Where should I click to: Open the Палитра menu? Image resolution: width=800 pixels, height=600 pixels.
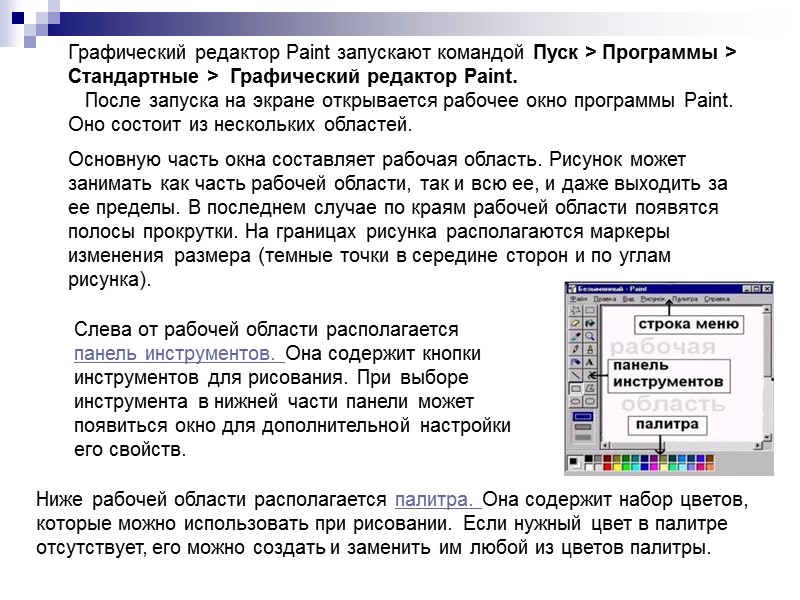click(x=685, y=299)
